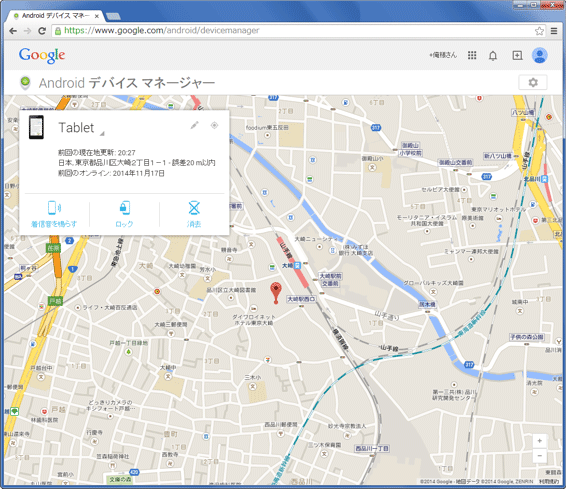Click the 前回のオンライン date line
Image resolution: width=566 pixels, height=489 pixels.
pyautogui.click(x=111, y=174)
